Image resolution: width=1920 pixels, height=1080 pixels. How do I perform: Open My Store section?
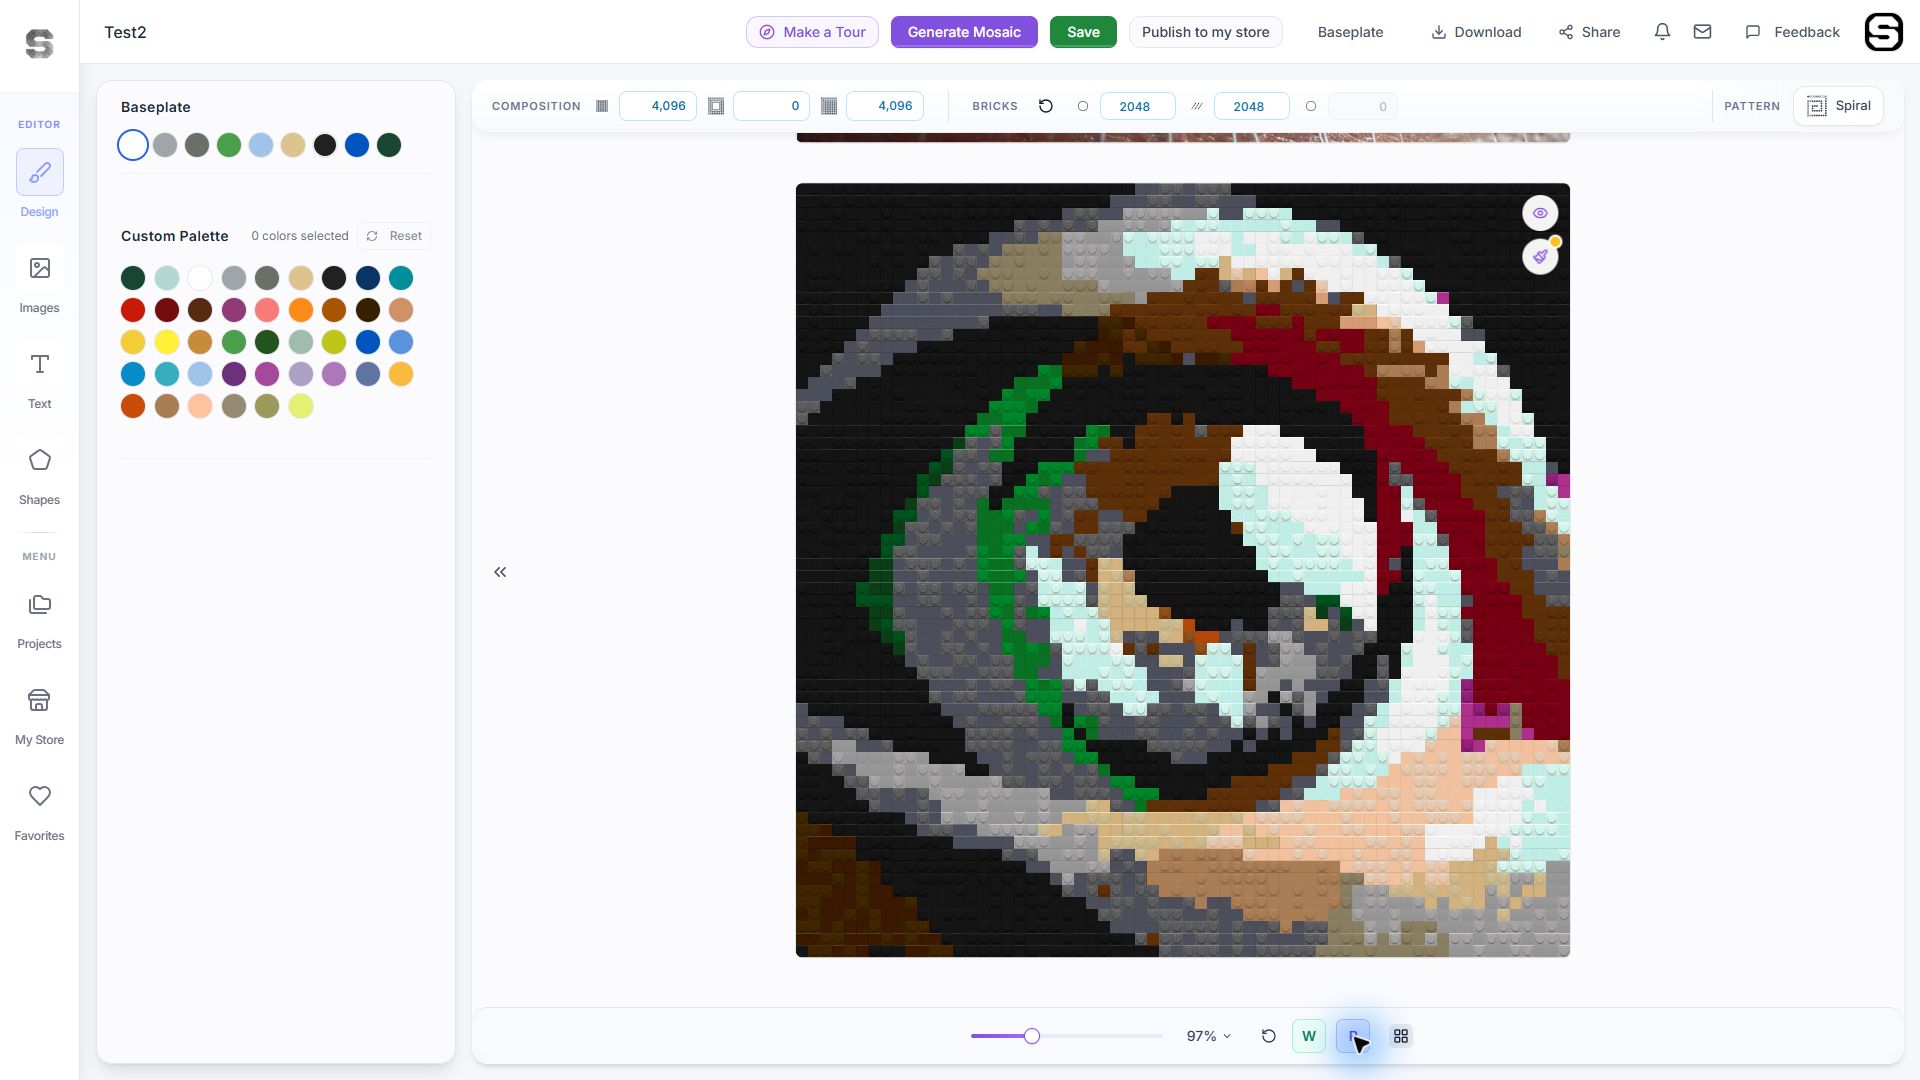pyautogui.click(x=39, y=713)
